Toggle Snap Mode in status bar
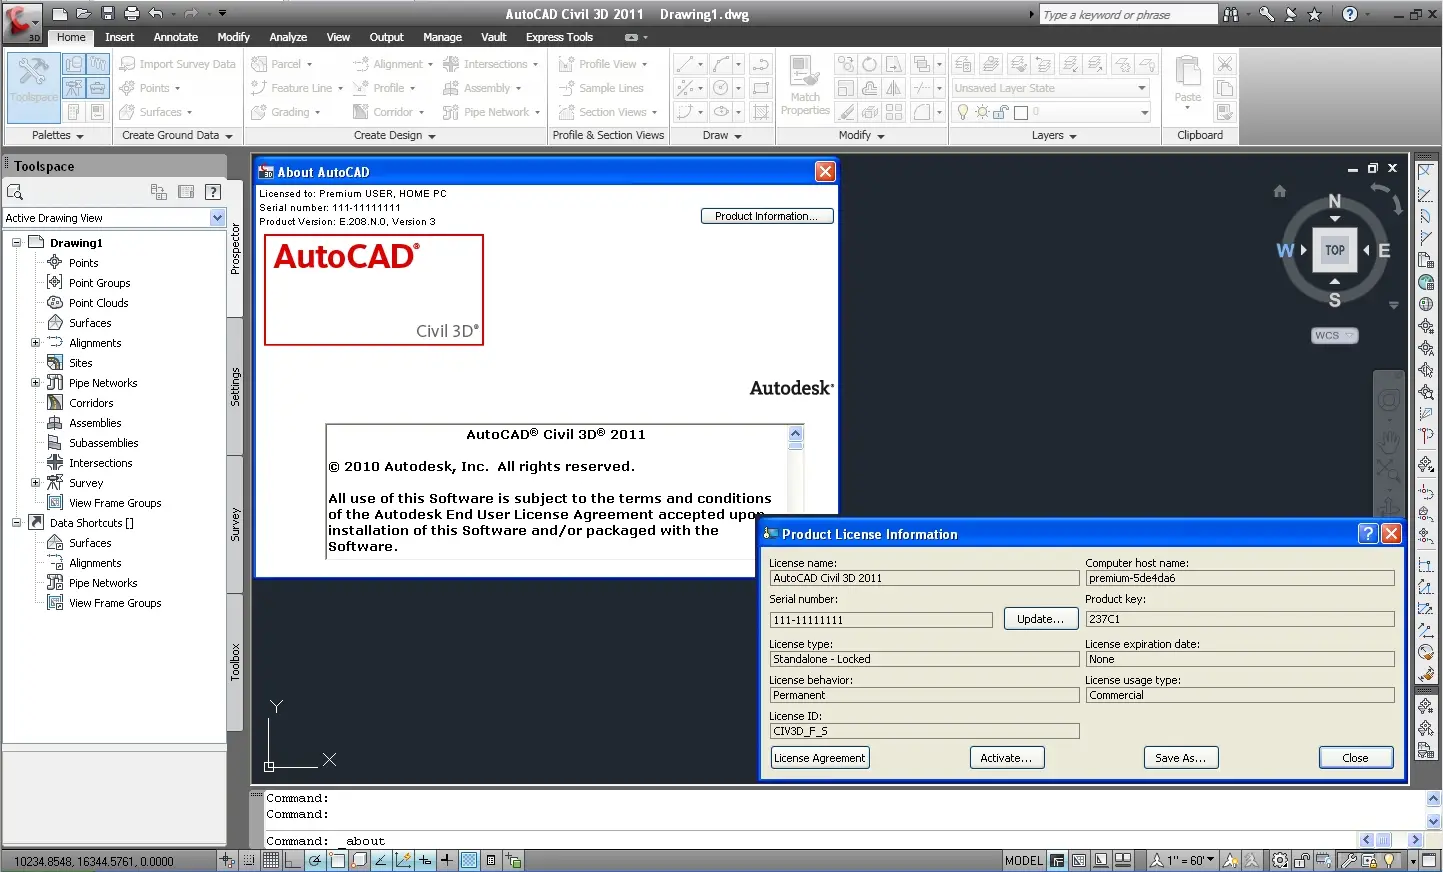This screenshot has width=1443, height=872. pyautogui.click(x=249, y=860)
